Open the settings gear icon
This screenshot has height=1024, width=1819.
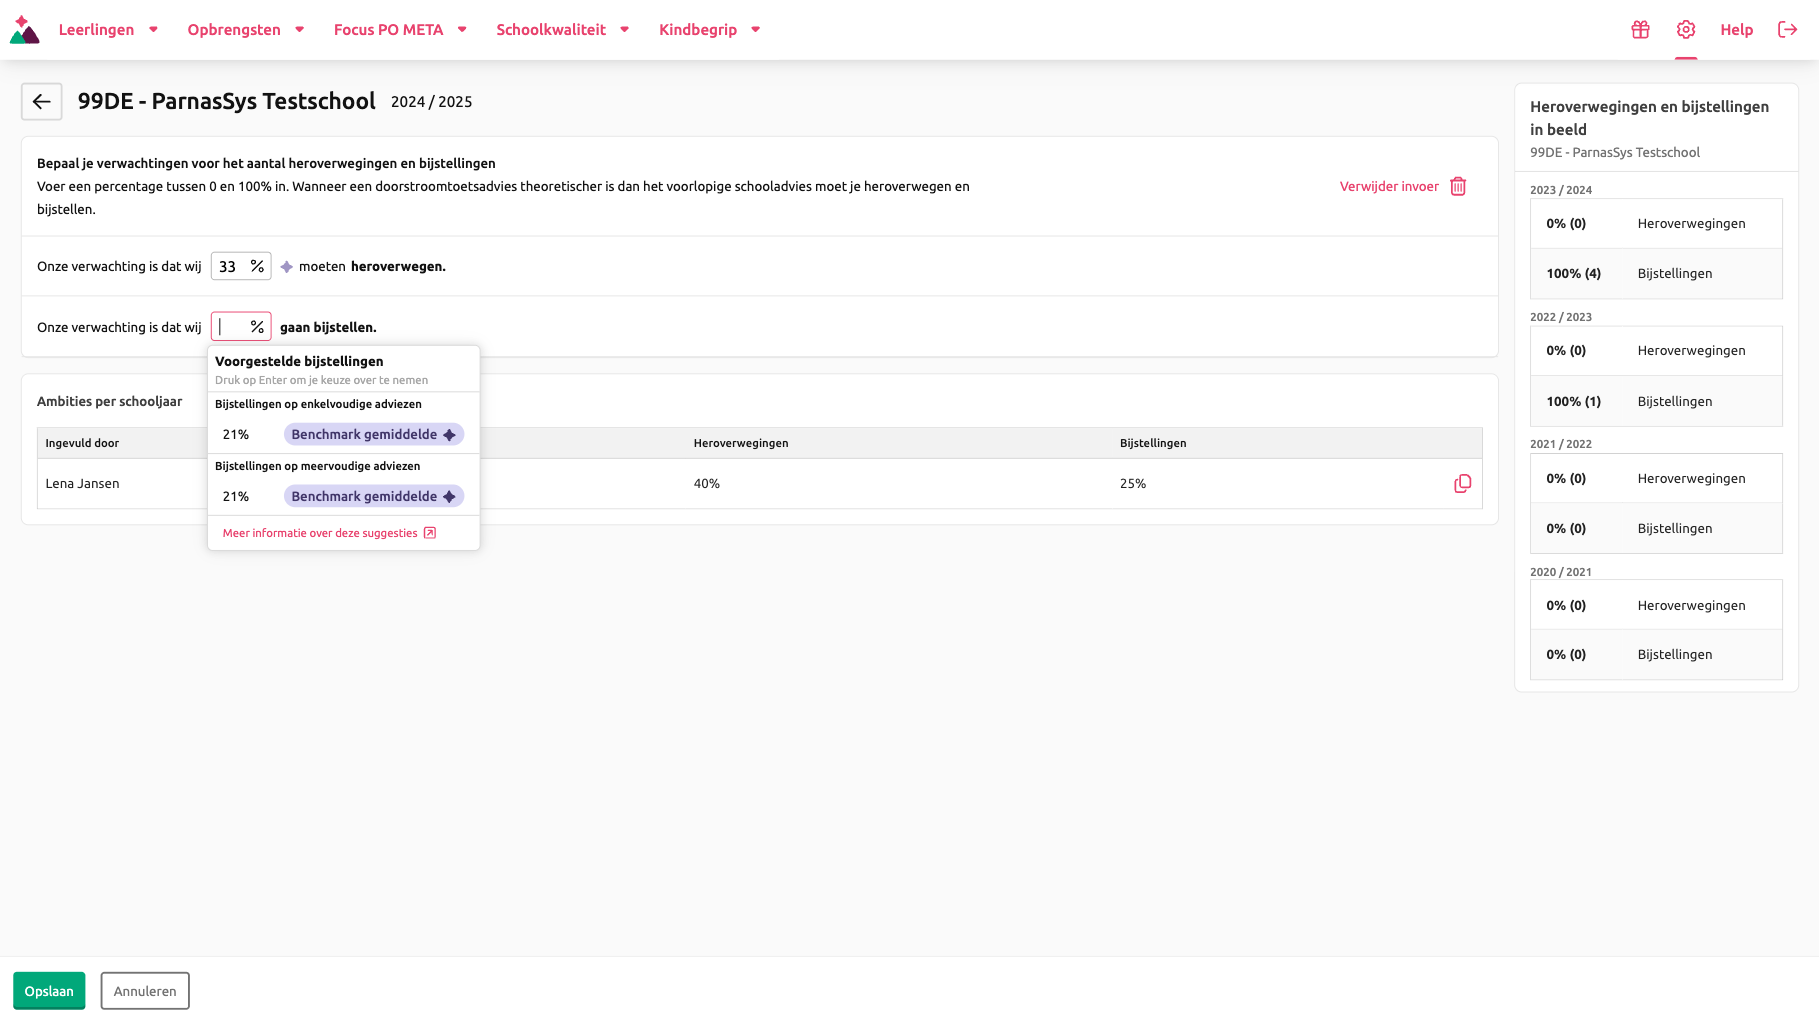click(x=1686, y=30)
